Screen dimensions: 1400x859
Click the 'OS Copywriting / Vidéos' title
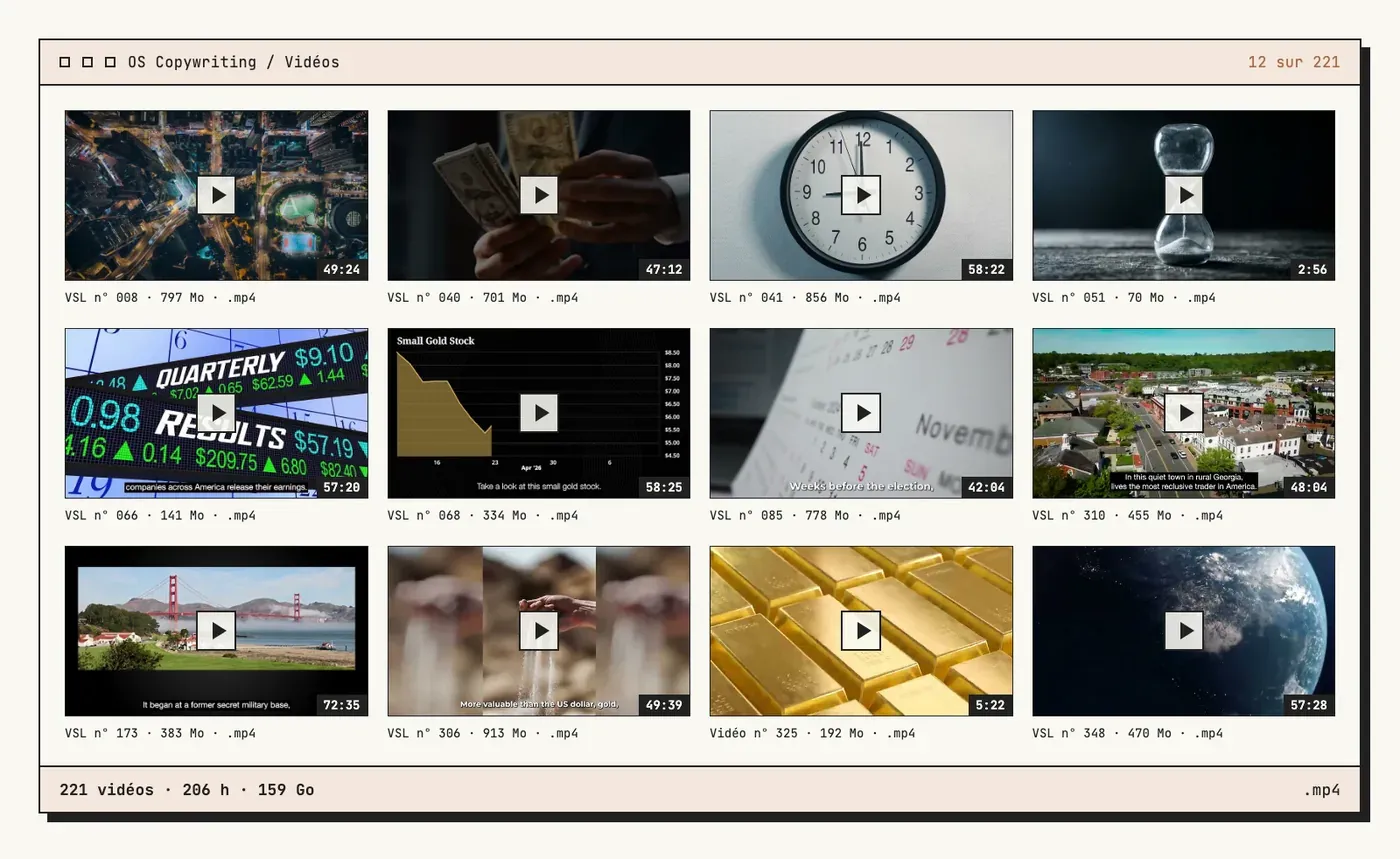pyautogui.click(x=234, y=62)
